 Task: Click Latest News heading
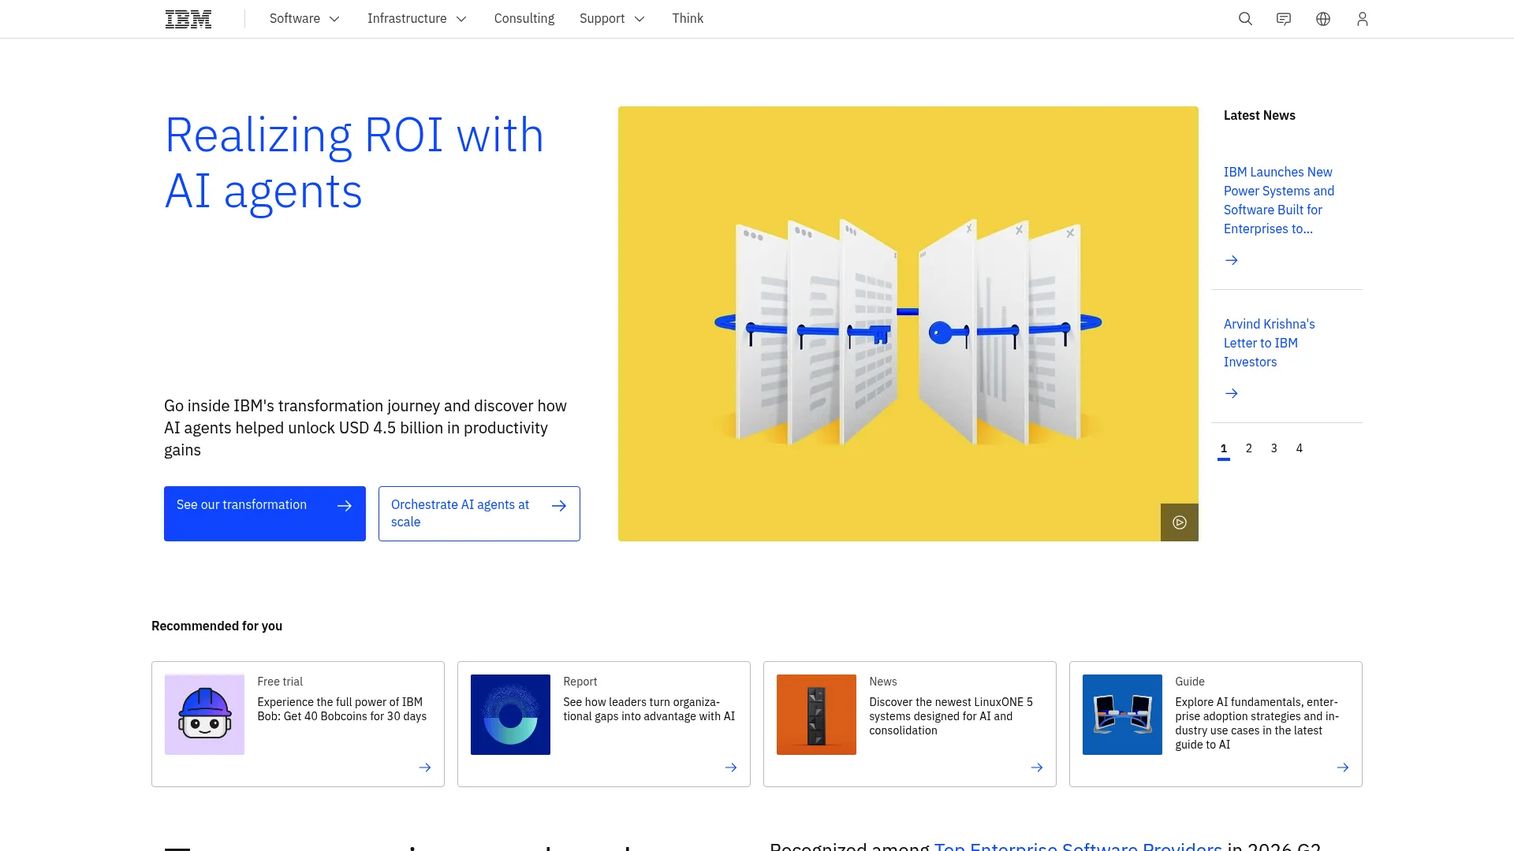tap(1260, 115)
